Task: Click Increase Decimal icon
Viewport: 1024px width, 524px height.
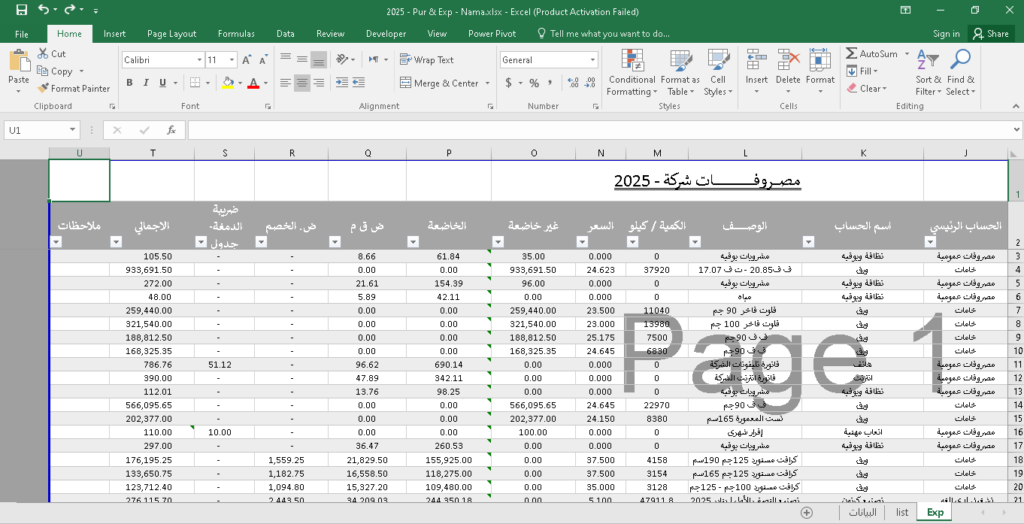Action: pos(573,83)
